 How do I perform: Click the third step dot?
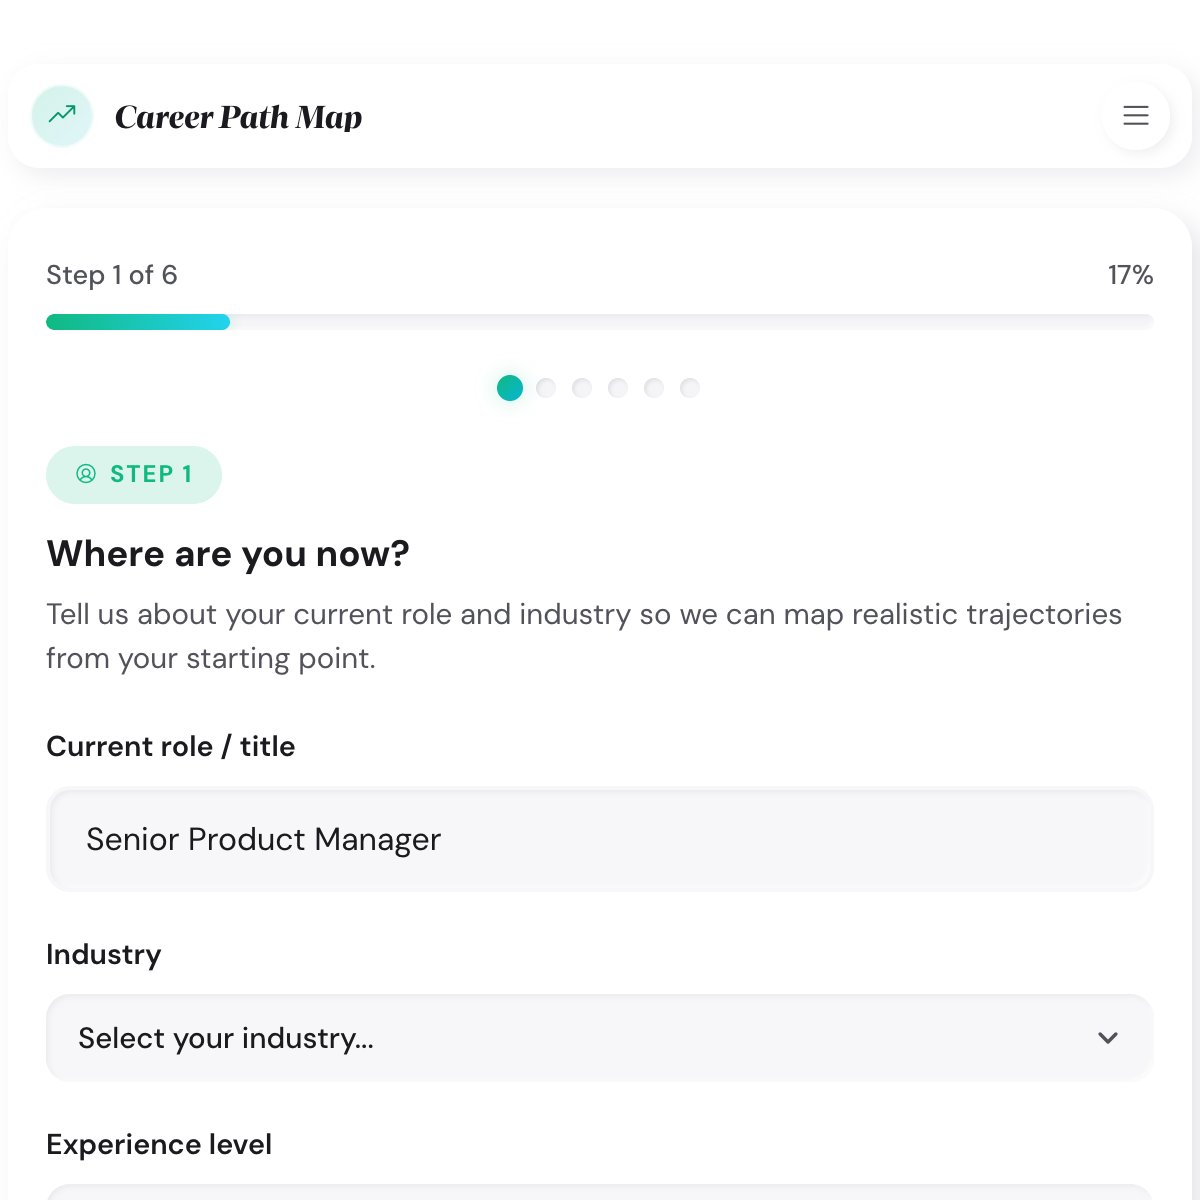[x=582, y=388]
